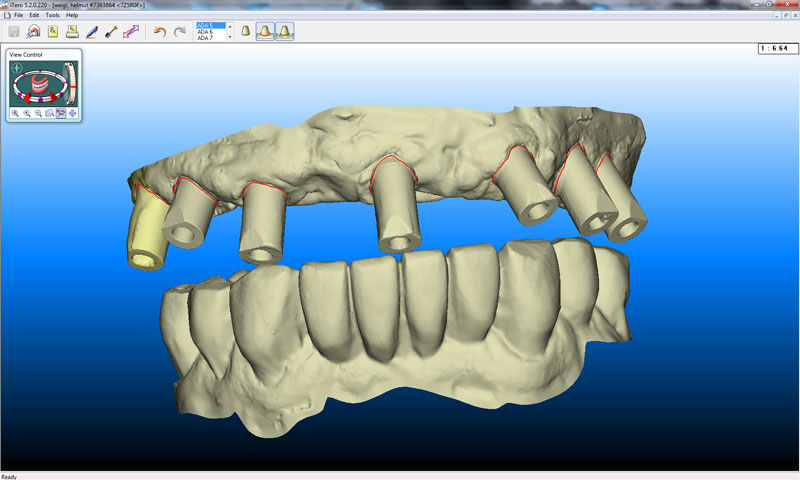Open the Tools menu
800x480 pixels.
52,15
